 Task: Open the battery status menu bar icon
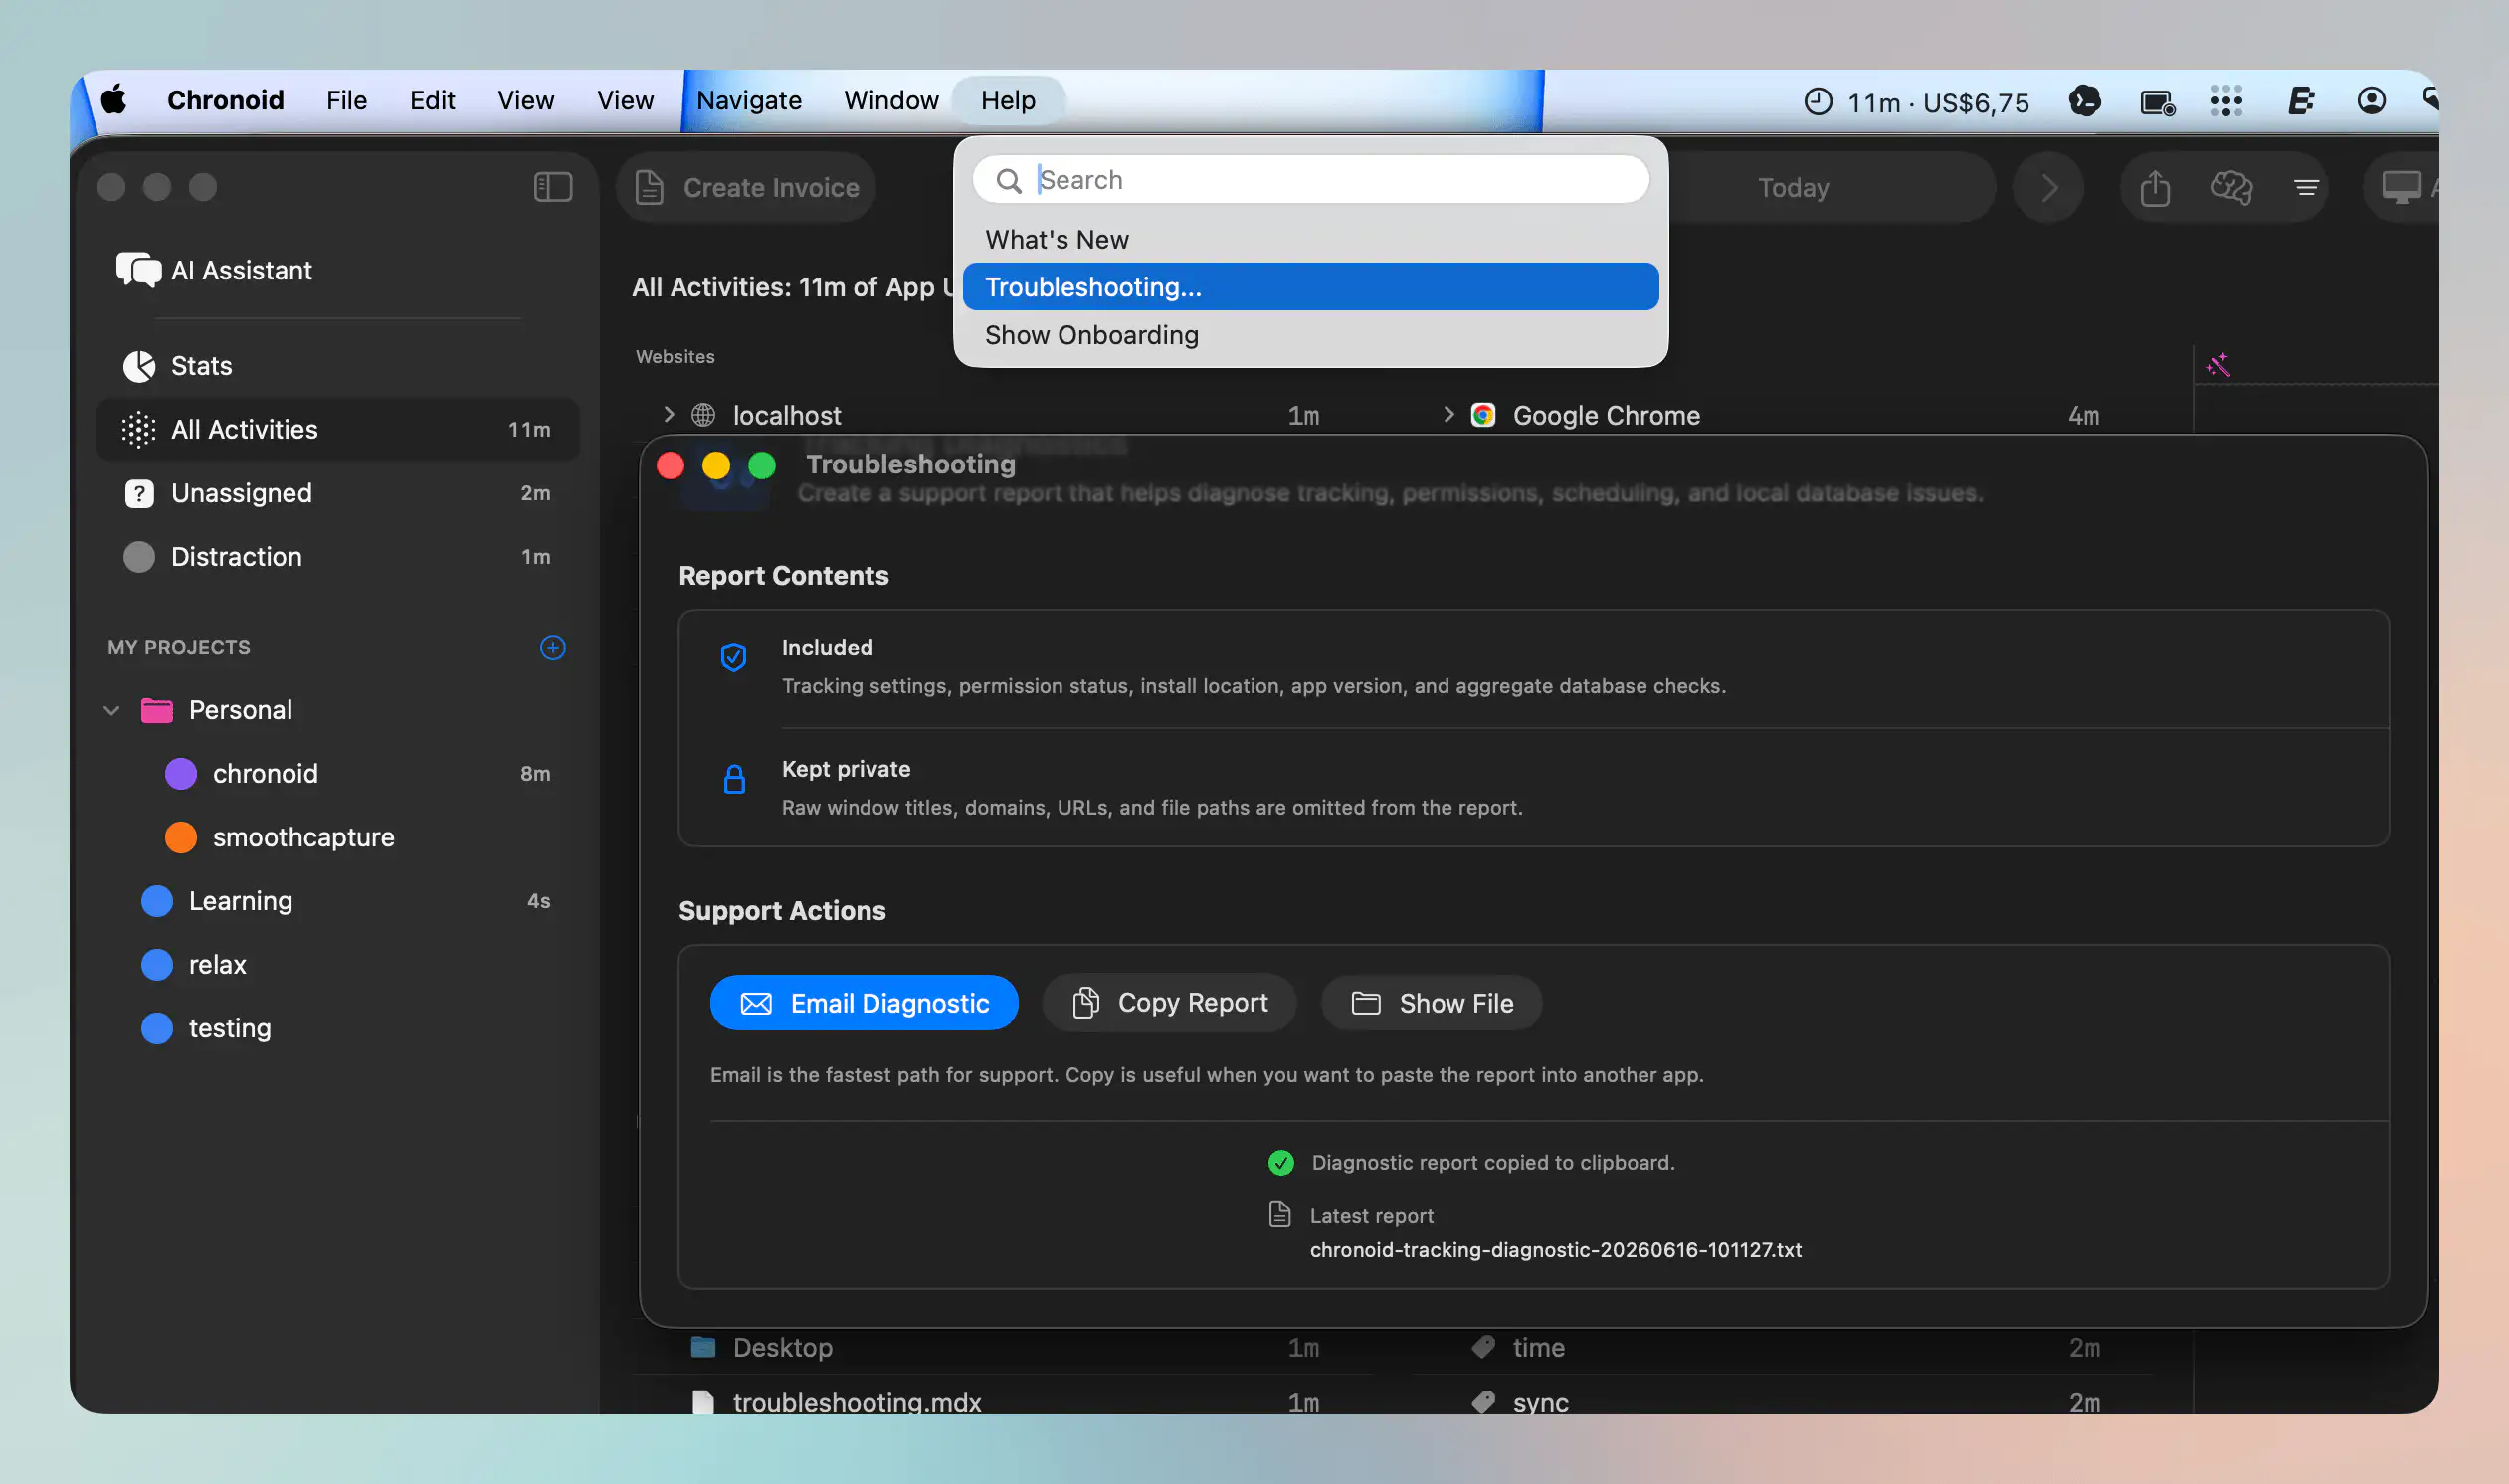point(2157,102)
